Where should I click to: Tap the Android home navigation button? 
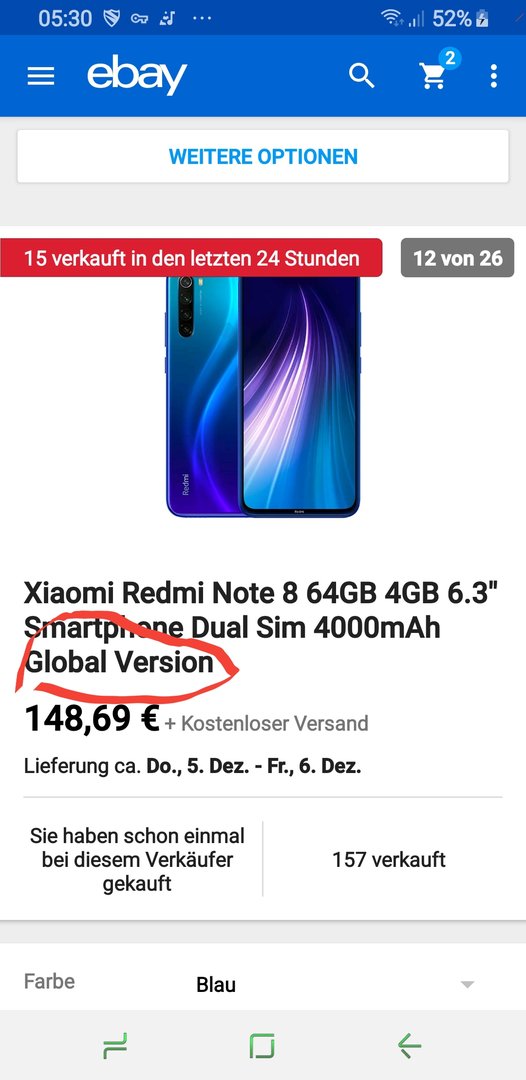coord(262,1046)
